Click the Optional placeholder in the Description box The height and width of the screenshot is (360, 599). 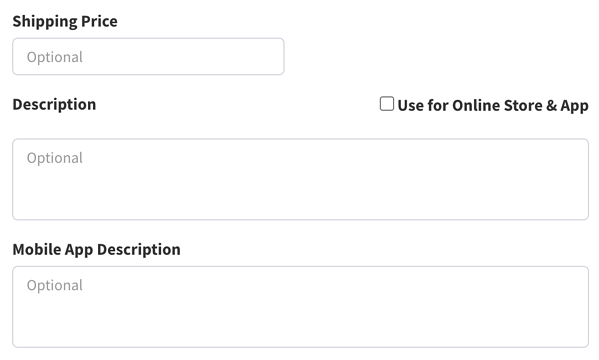55,158
